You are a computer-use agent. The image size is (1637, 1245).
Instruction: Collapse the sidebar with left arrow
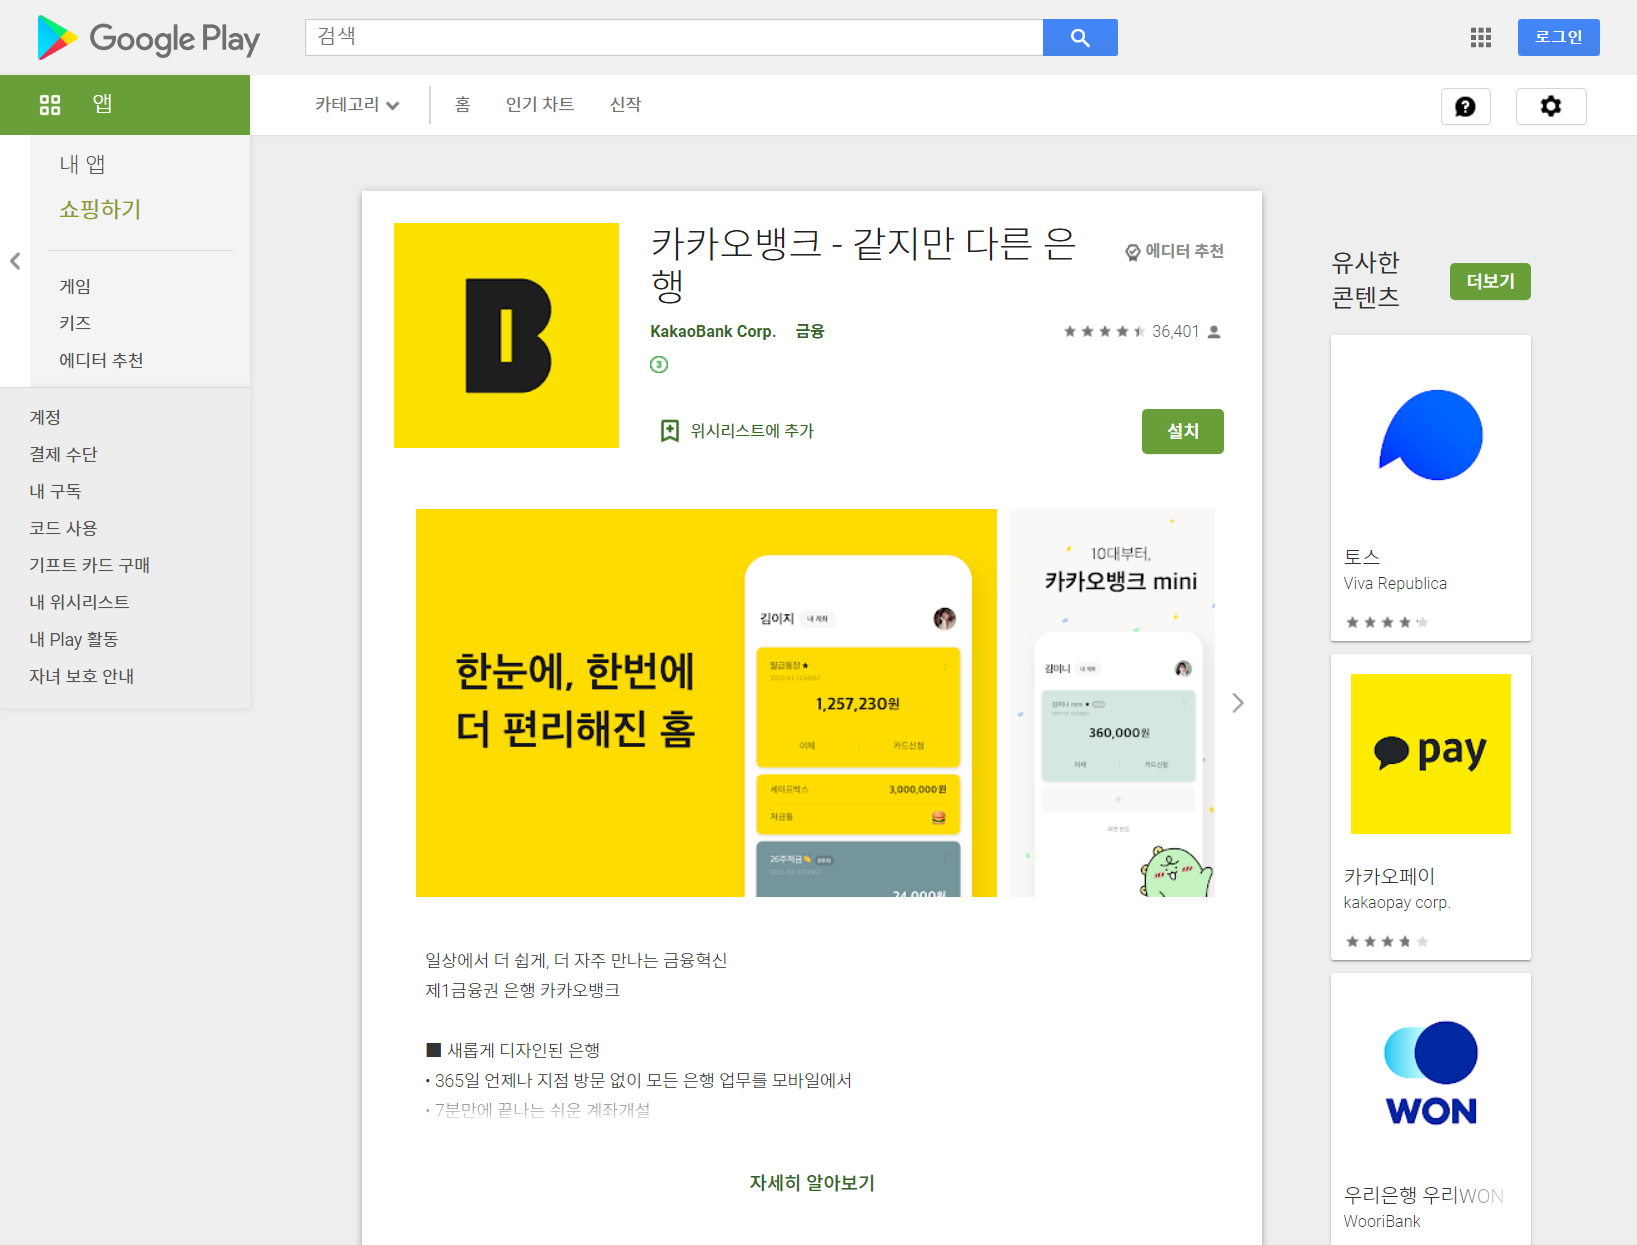15,261
